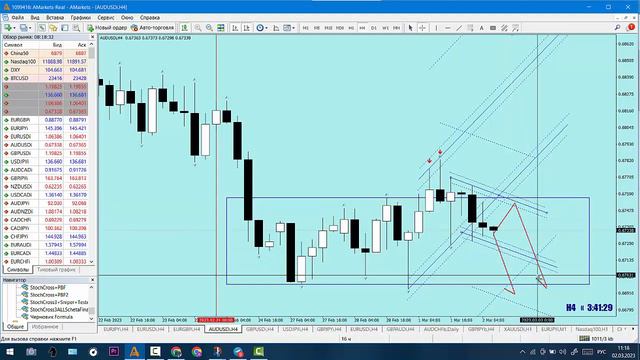Toggle the Авто-торговля button
This screenshot has height=360, width=640.
tap(152, 28)
